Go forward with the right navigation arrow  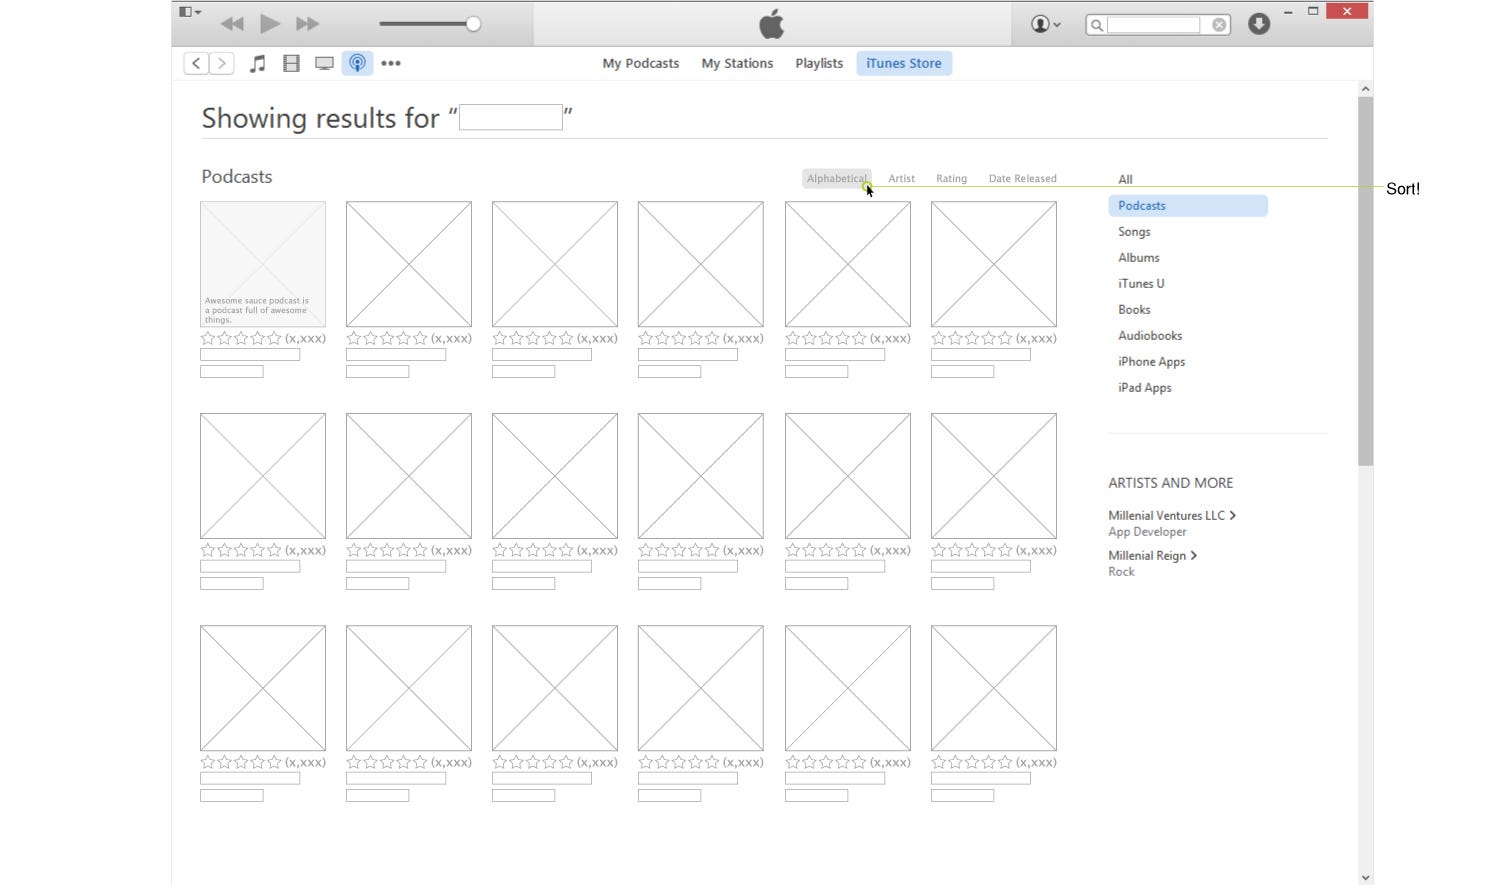coord(222,63)
